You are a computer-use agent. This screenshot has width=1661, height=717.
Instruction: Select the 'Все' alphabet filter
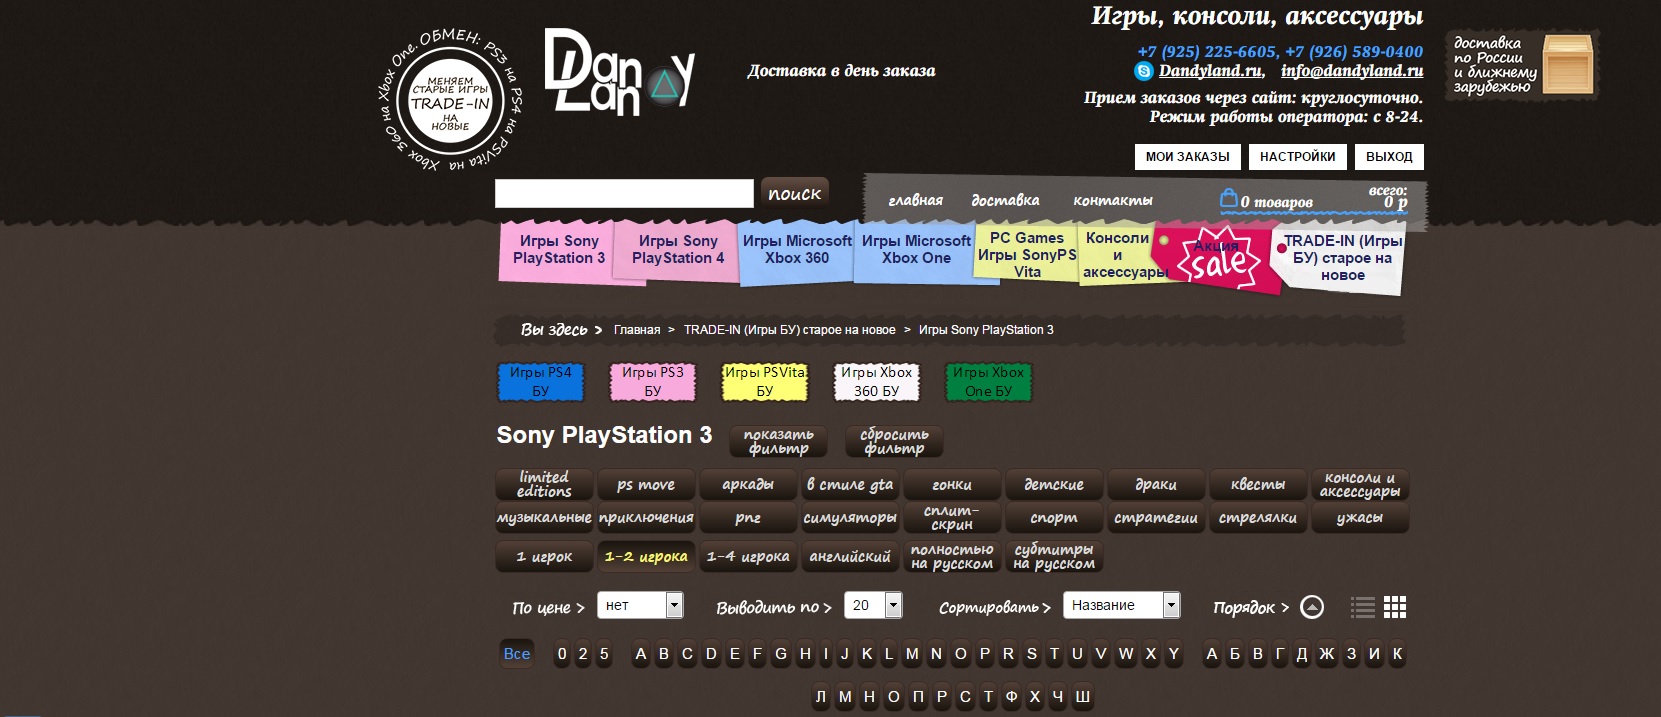click(517, 654)
